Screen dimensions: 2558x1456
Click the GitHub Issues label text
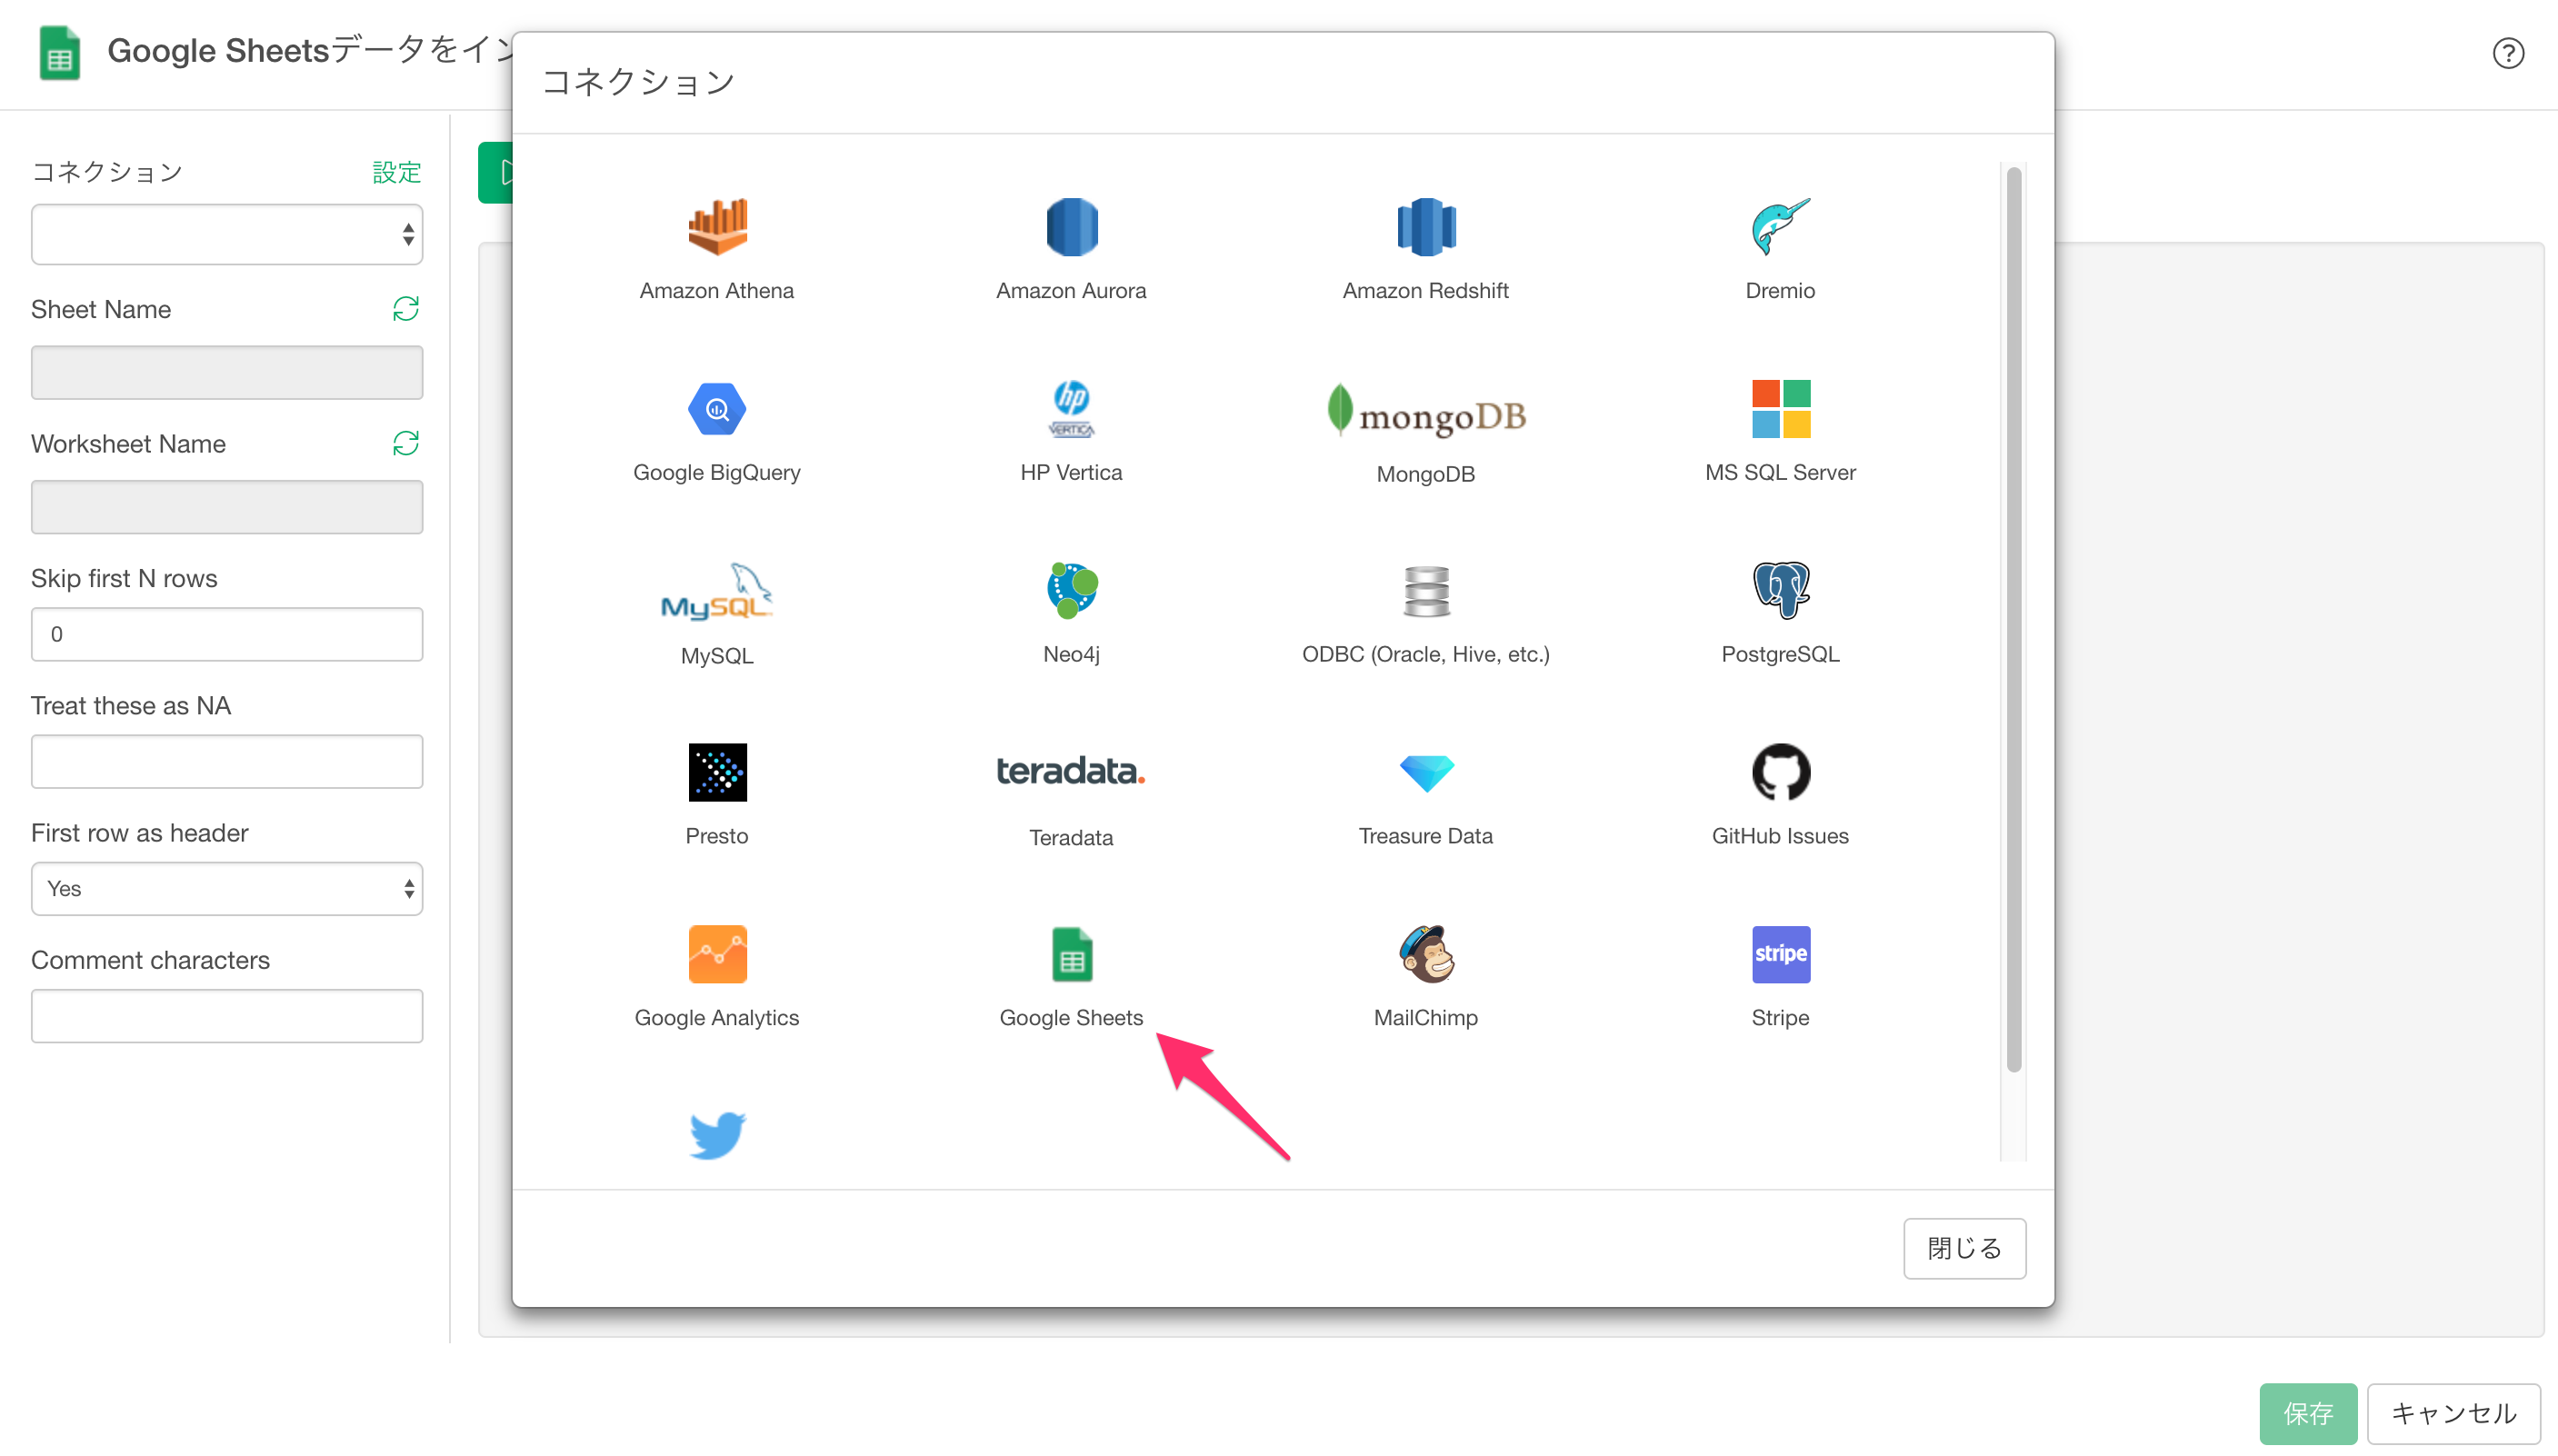coord(1780,836)
